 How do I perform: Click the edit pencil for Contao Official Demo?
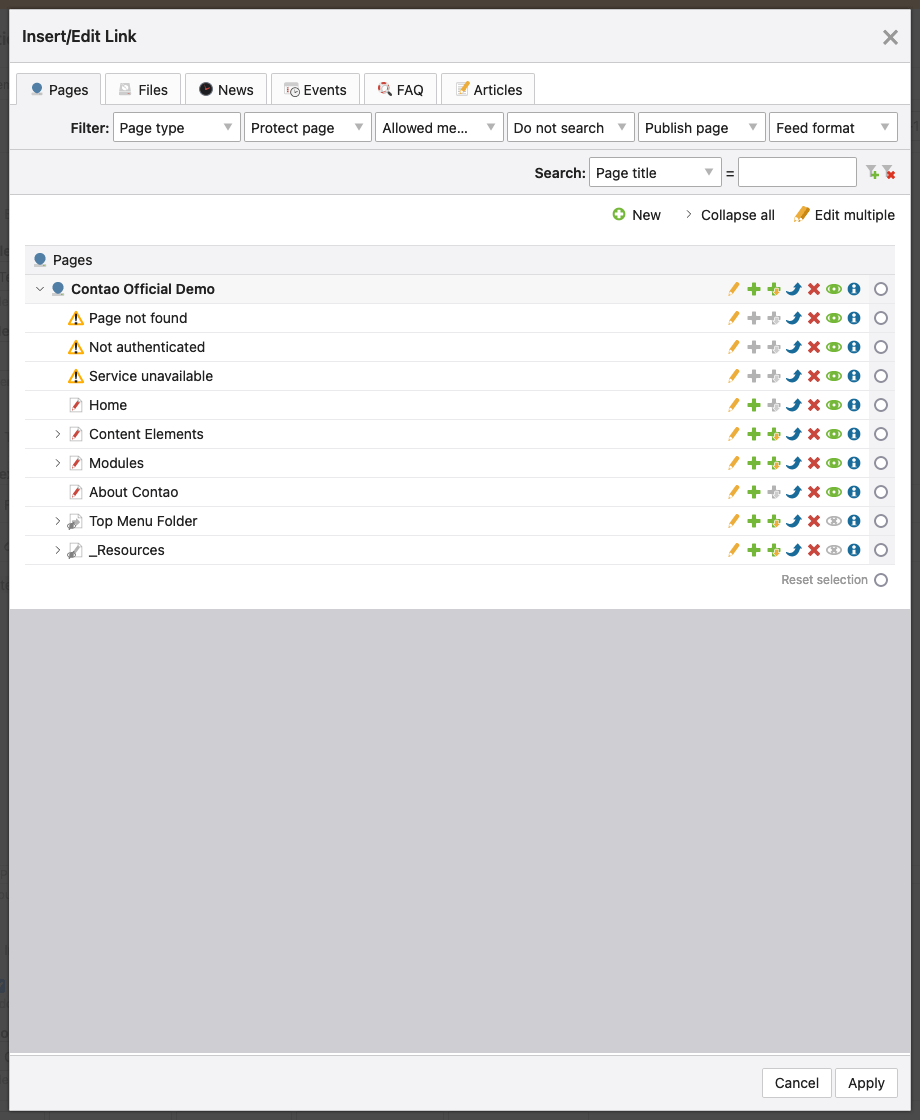[x=734, y=289]
